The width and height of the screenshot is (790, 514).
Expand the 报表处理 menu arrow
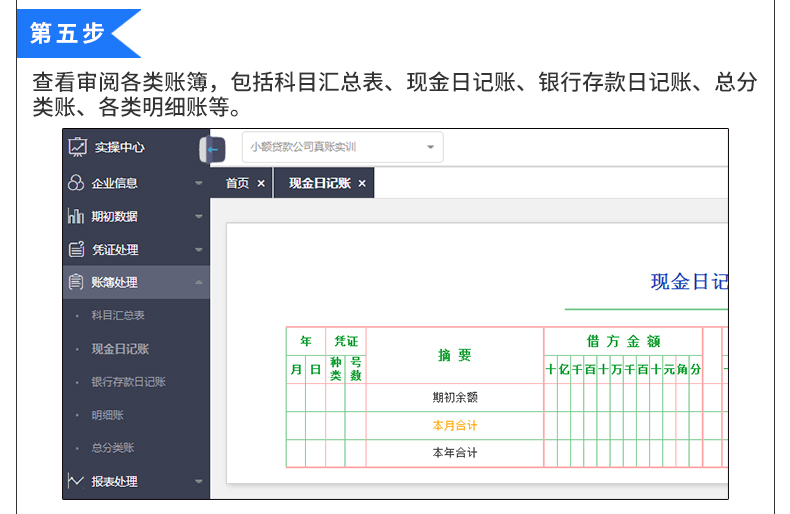coord(199,481)
